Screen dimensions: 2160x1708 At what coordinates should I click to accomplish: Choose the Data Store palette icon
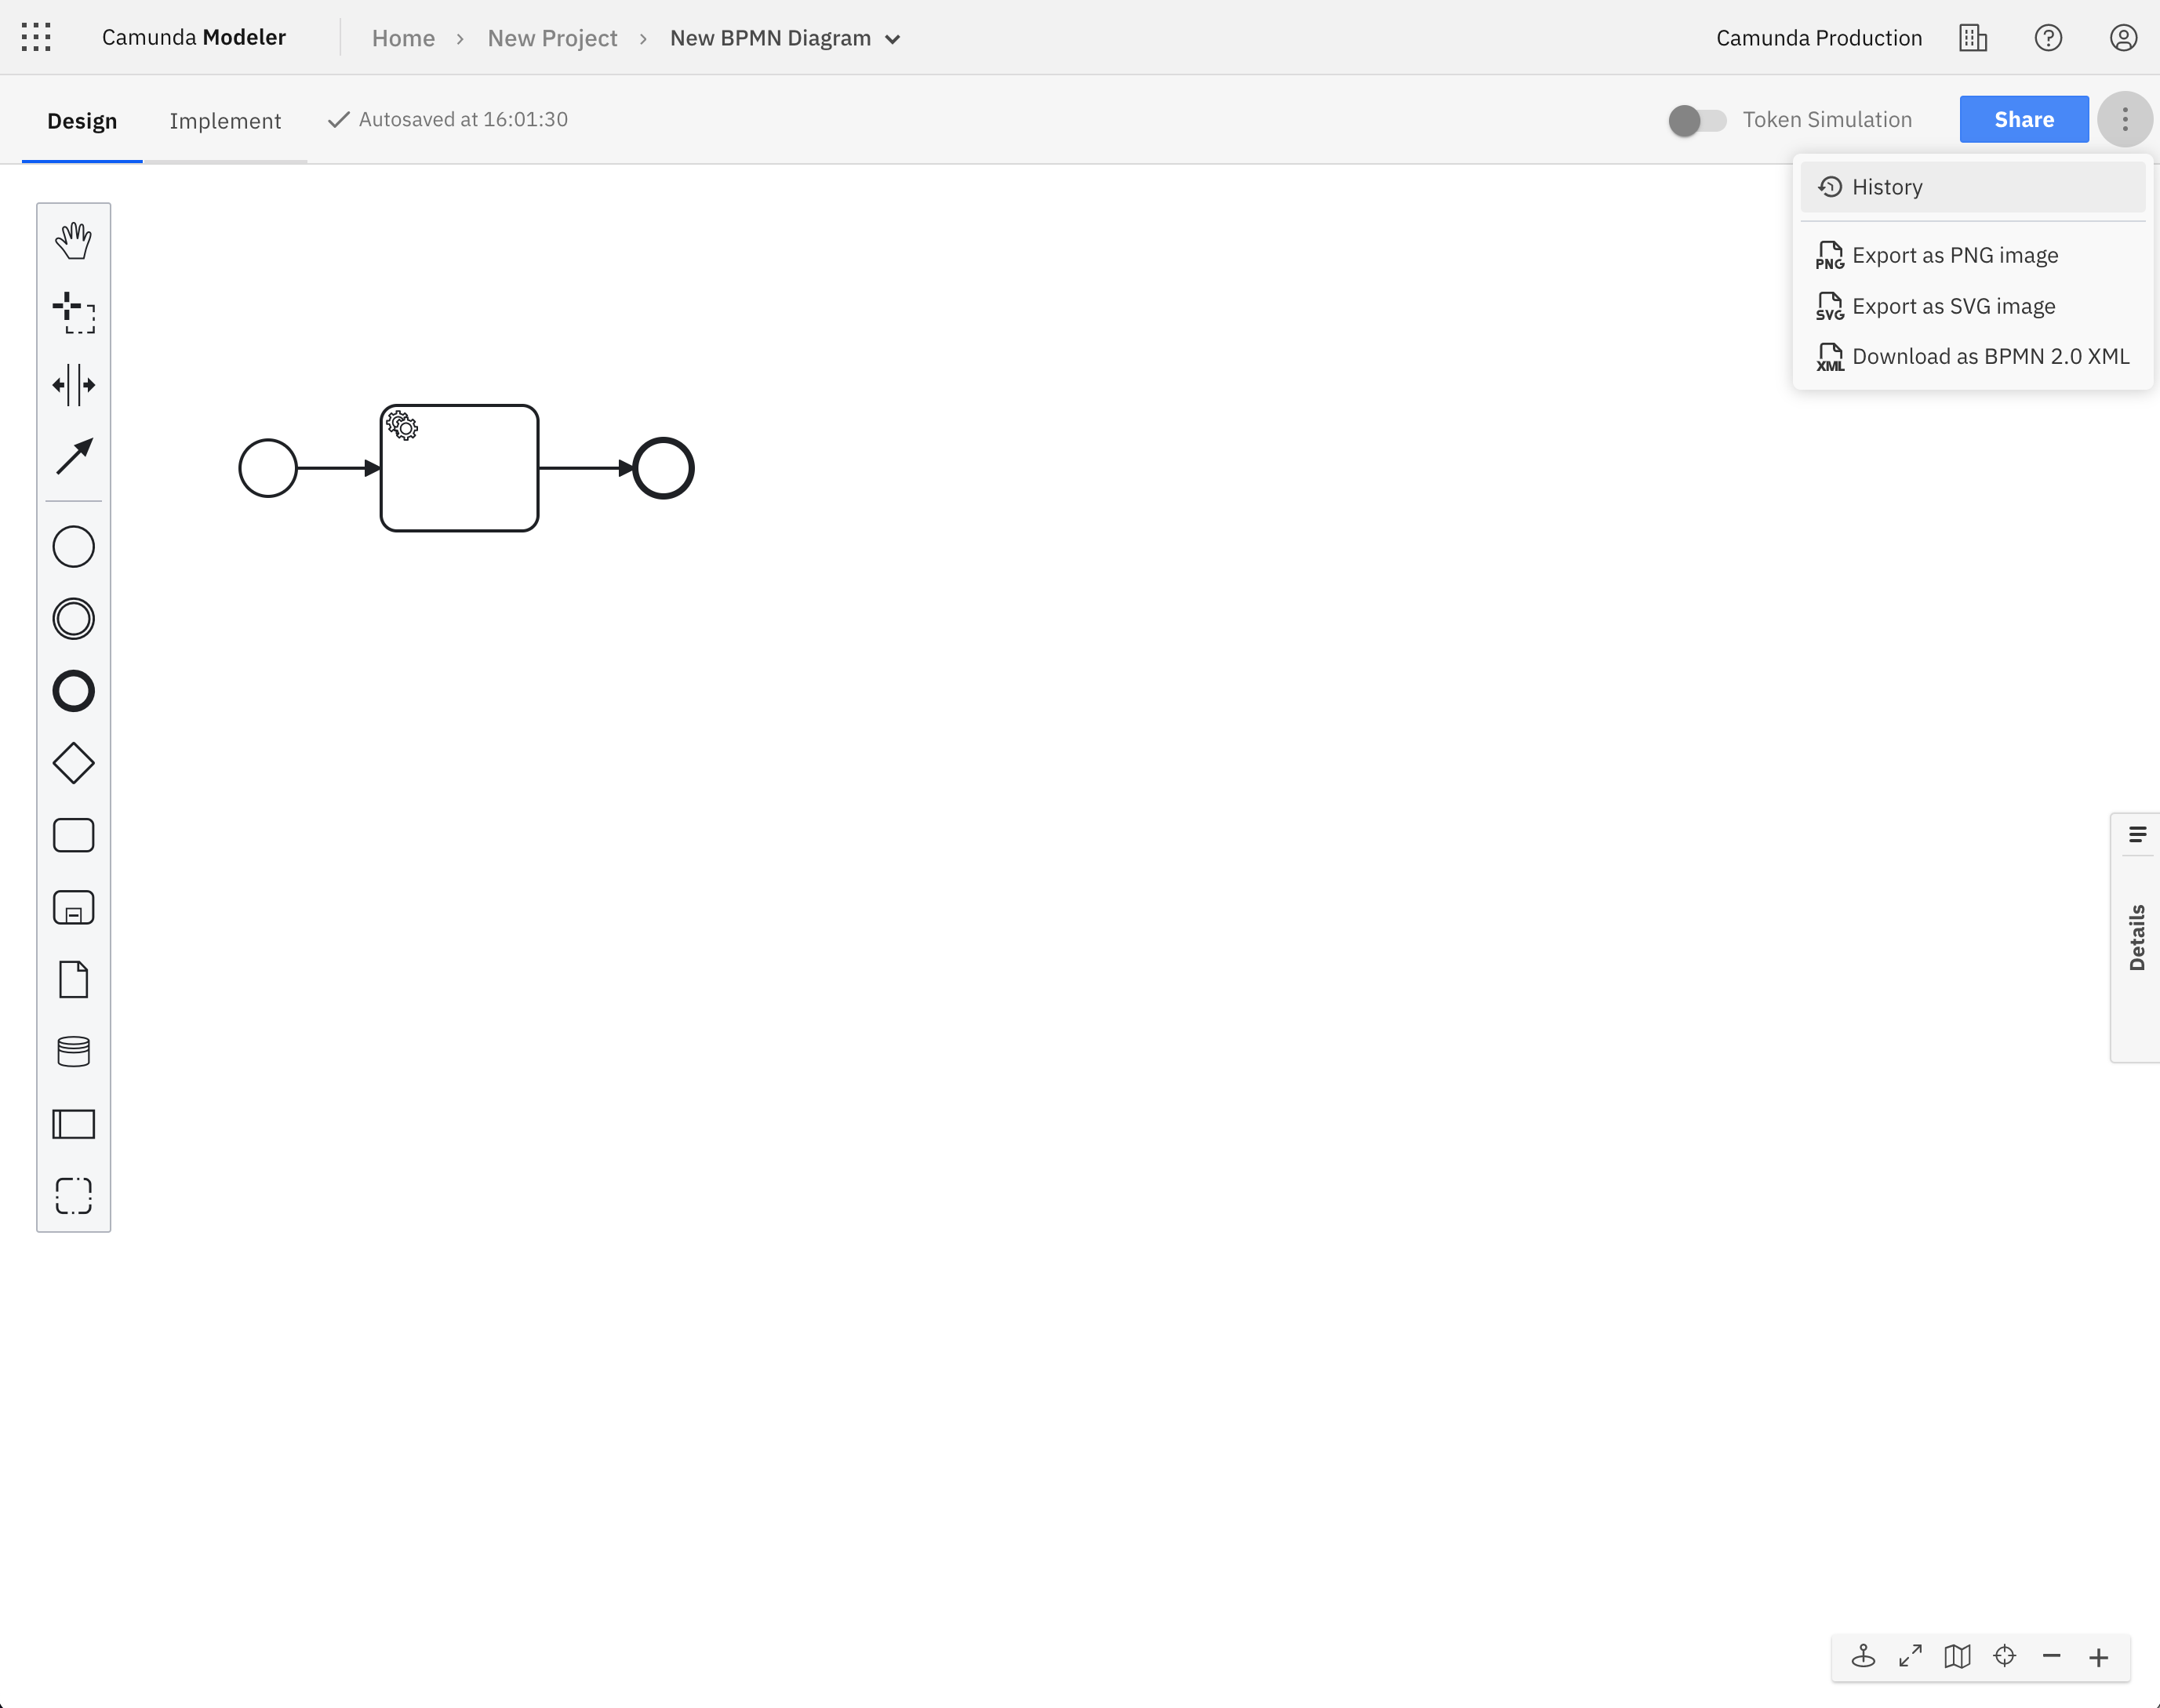(73, 1052)
